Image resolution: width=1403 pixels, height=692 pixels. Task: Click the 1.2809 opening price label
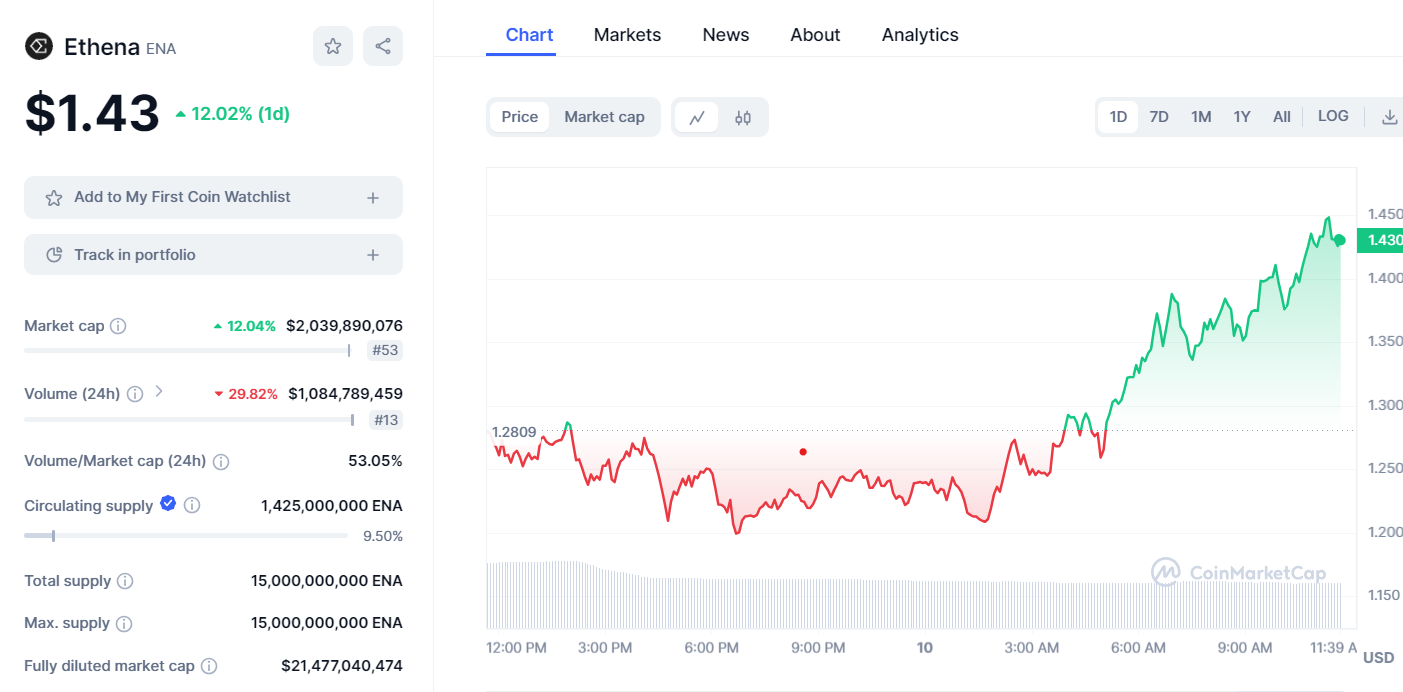pos(514,432)
